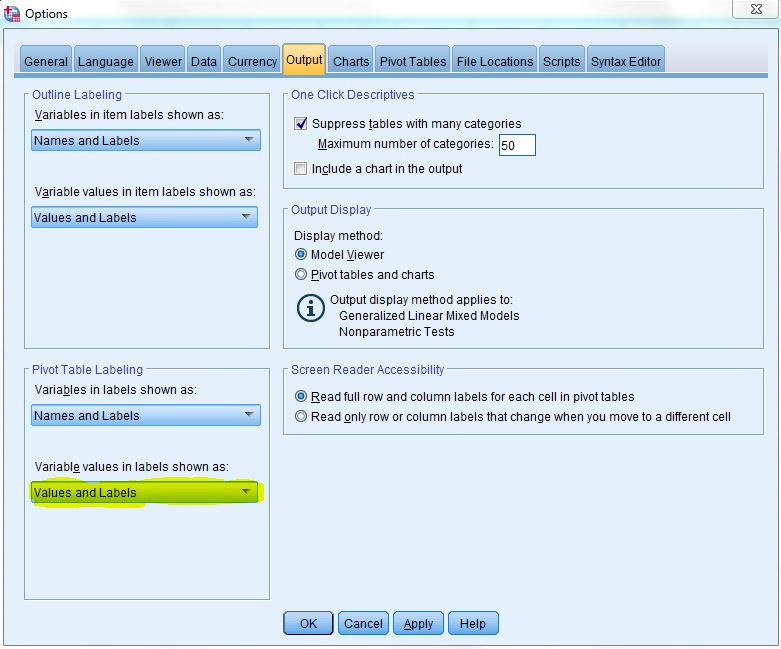This screenshot has height=649, width=781.
Task: Enable Include a chart in the output
Action: pyautogui.click(x=301, y=169)
